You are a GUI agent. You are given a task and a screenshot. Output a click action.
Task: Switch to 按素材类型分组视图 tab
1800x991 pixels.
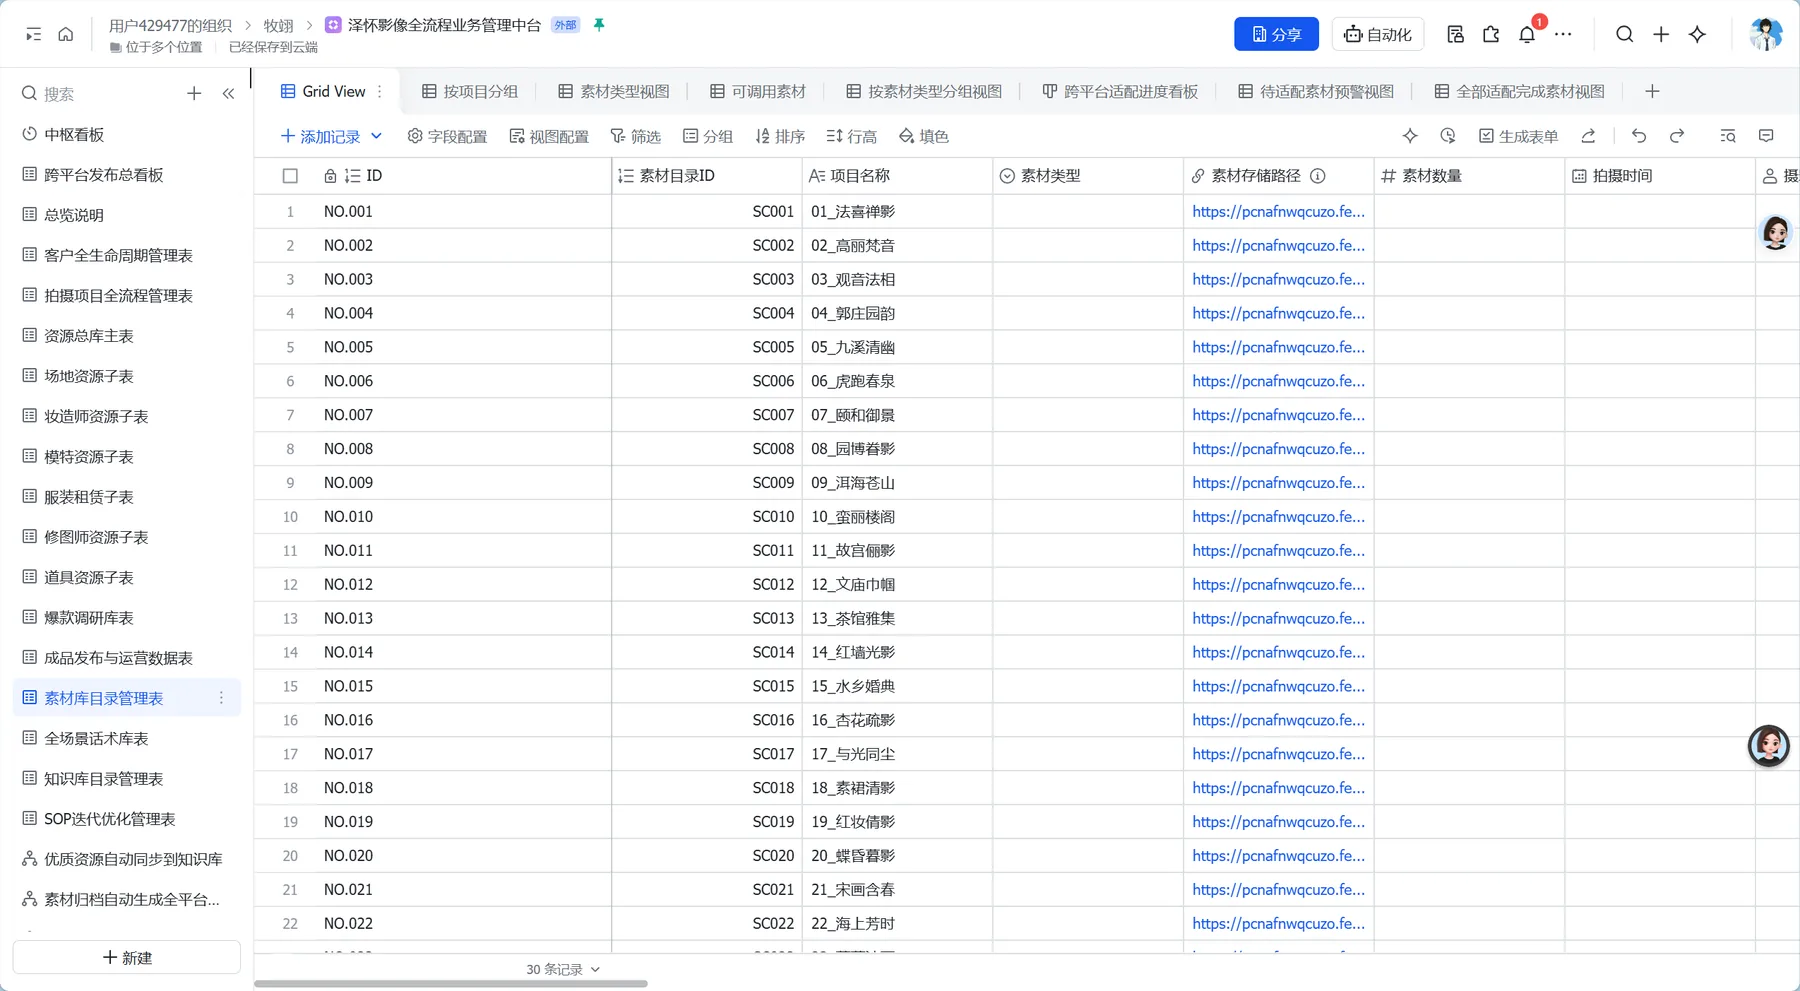[x=924, y=91]
